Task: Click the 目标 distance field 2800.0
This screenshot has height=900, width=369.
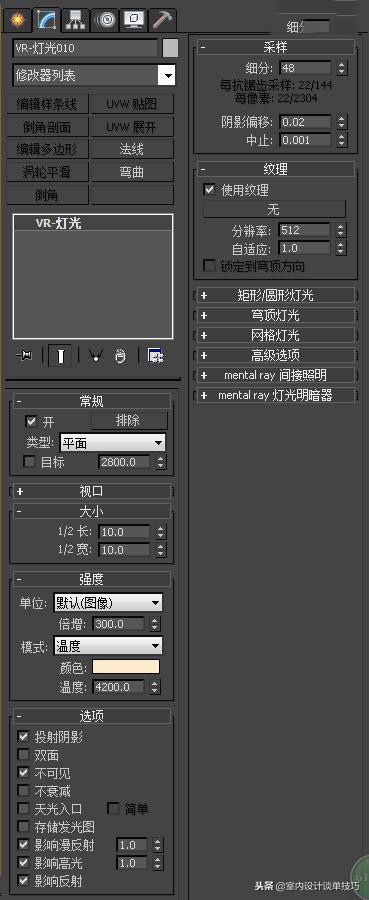Action: click(x=125, y=462)
